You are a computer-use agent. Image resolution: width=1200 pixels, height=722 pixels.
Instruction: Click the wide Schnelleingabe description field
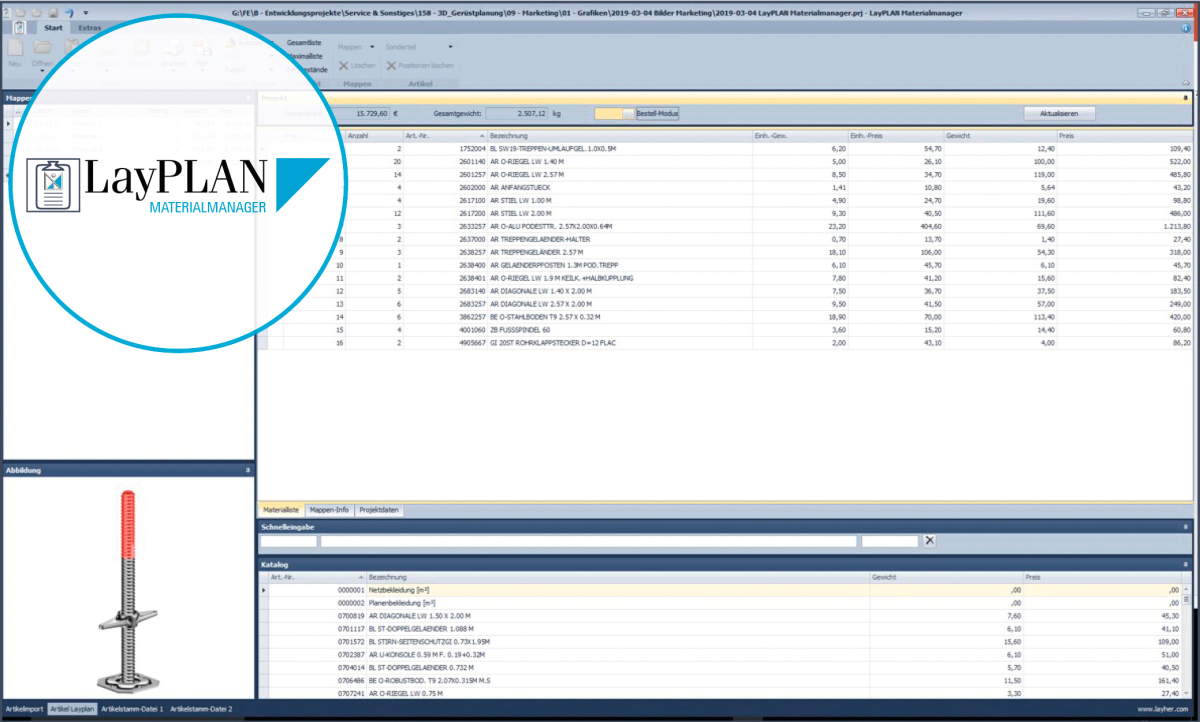(x=588, y=541)
